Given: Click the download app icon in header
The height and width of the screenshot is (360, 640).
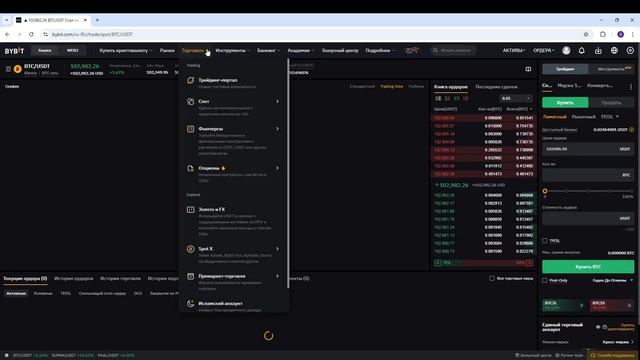Looking at the screenshot, I should 598,51.
